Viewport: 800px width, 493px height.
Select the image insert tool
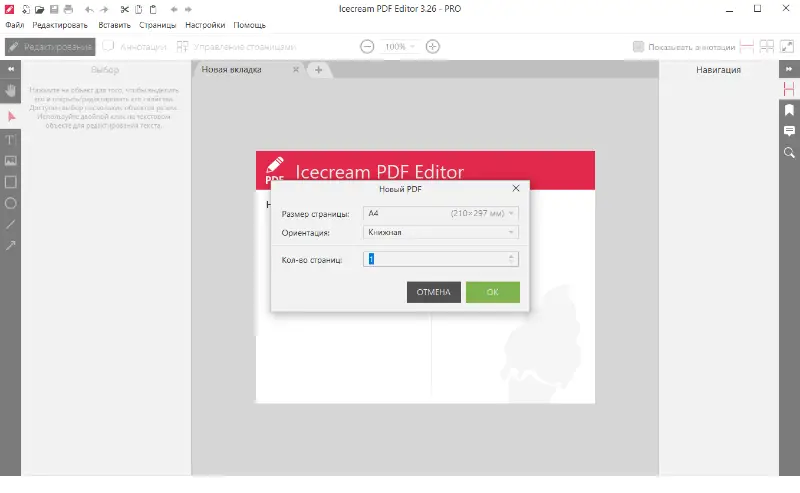pos(10,161)
